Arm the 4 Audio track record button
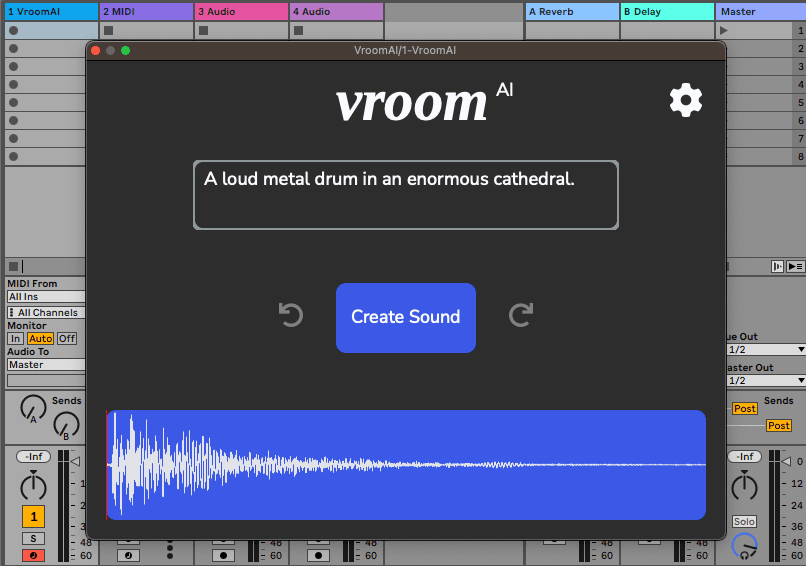 point(318,555)
